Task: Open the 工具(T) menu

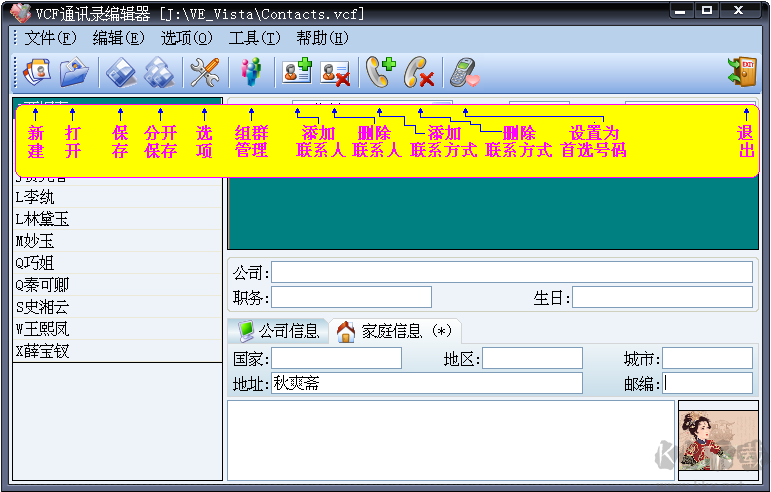Action: (254, 38)
